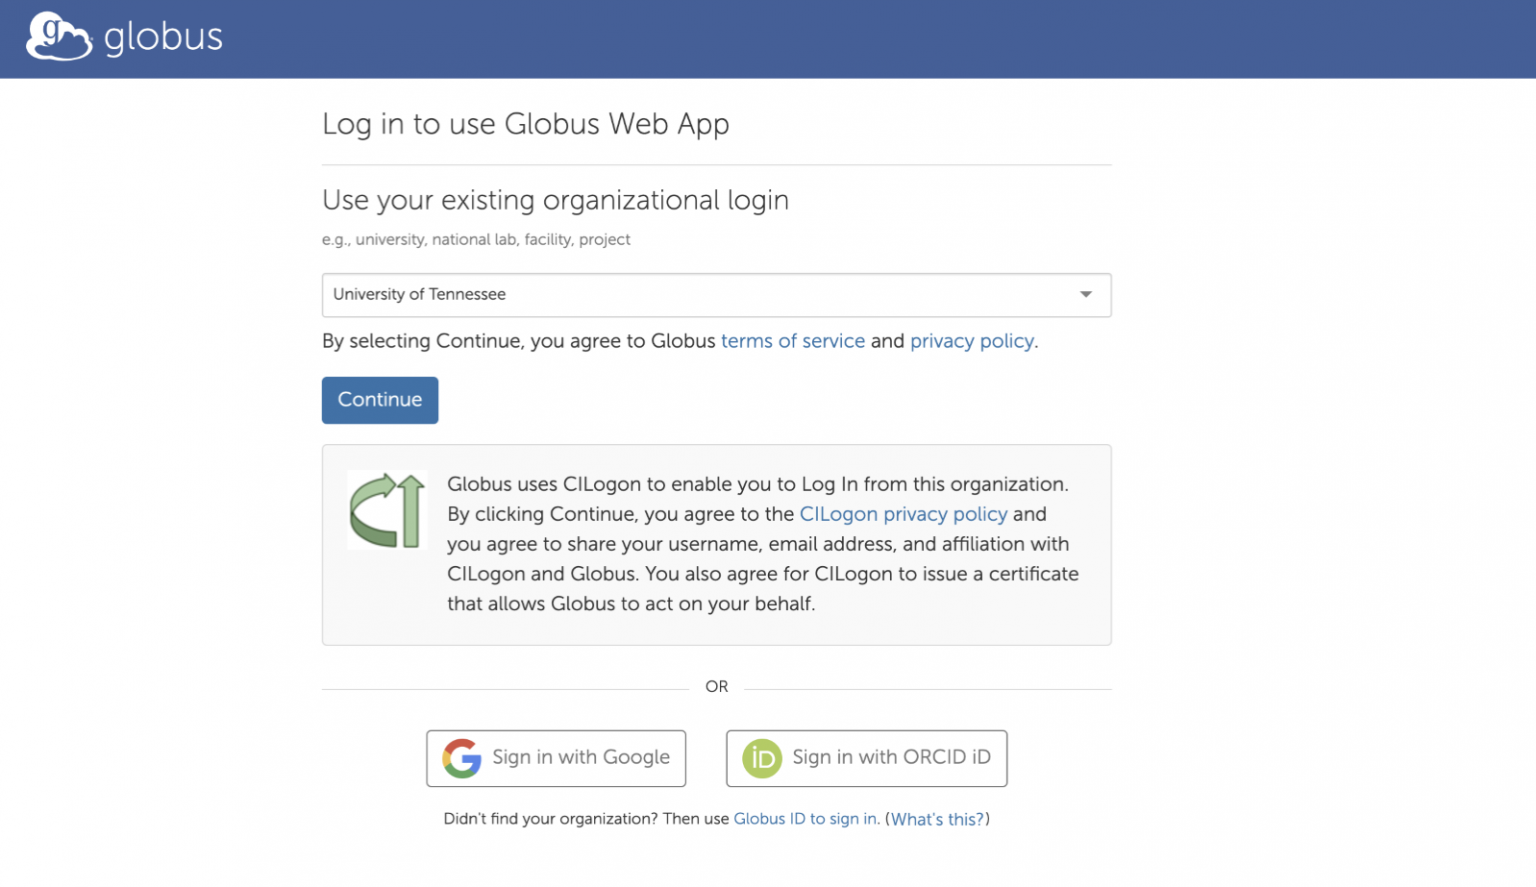
Task: Click the OR divider label
Action: [x=716, y=687]
